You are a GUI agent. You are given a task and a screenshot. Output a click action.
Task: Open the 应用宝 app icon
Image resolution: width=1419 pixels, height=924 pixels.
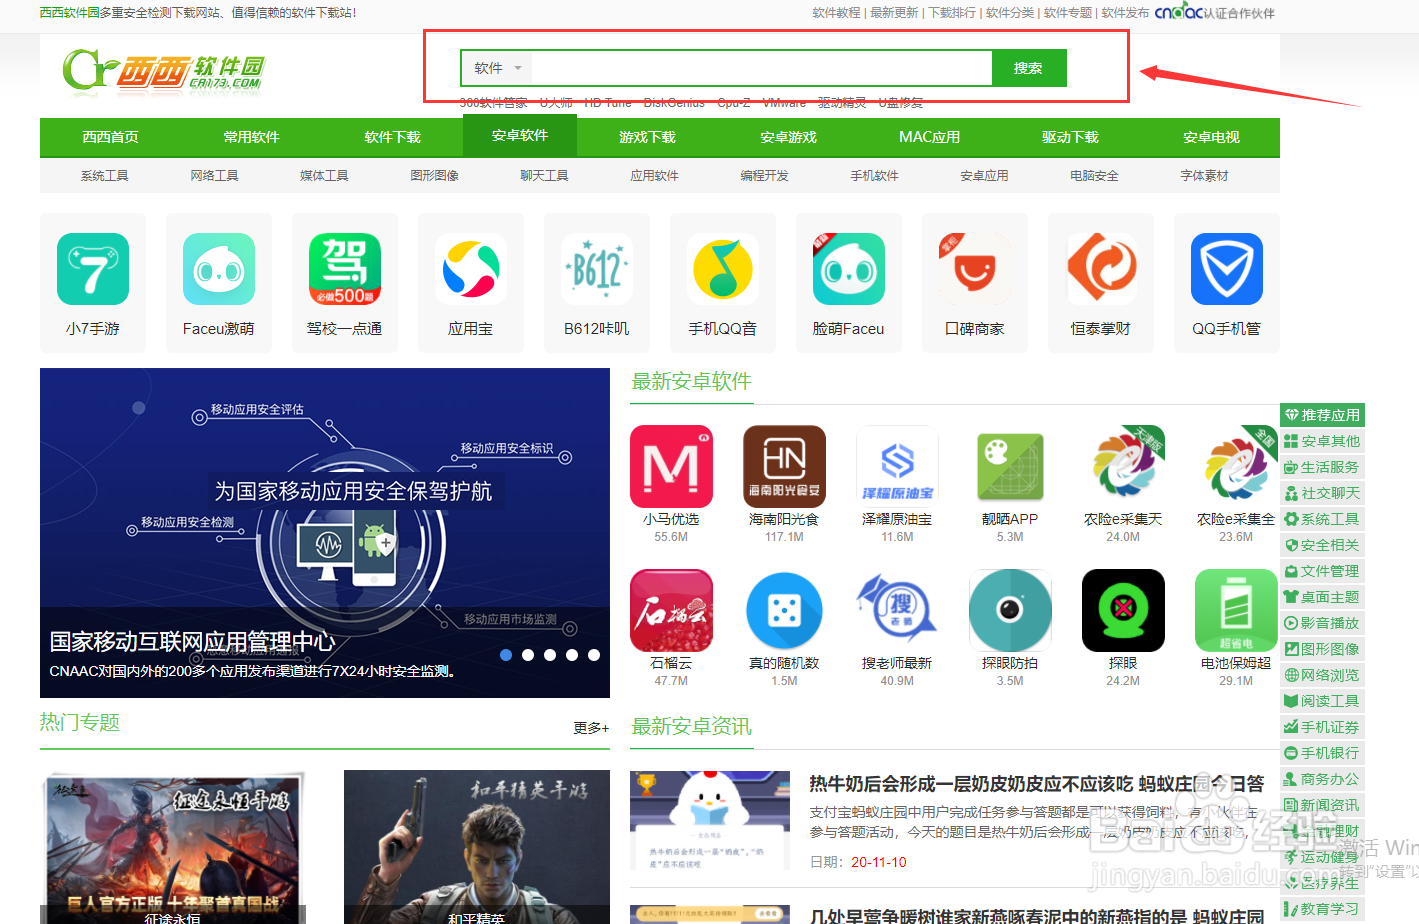[x=471, y=269]
